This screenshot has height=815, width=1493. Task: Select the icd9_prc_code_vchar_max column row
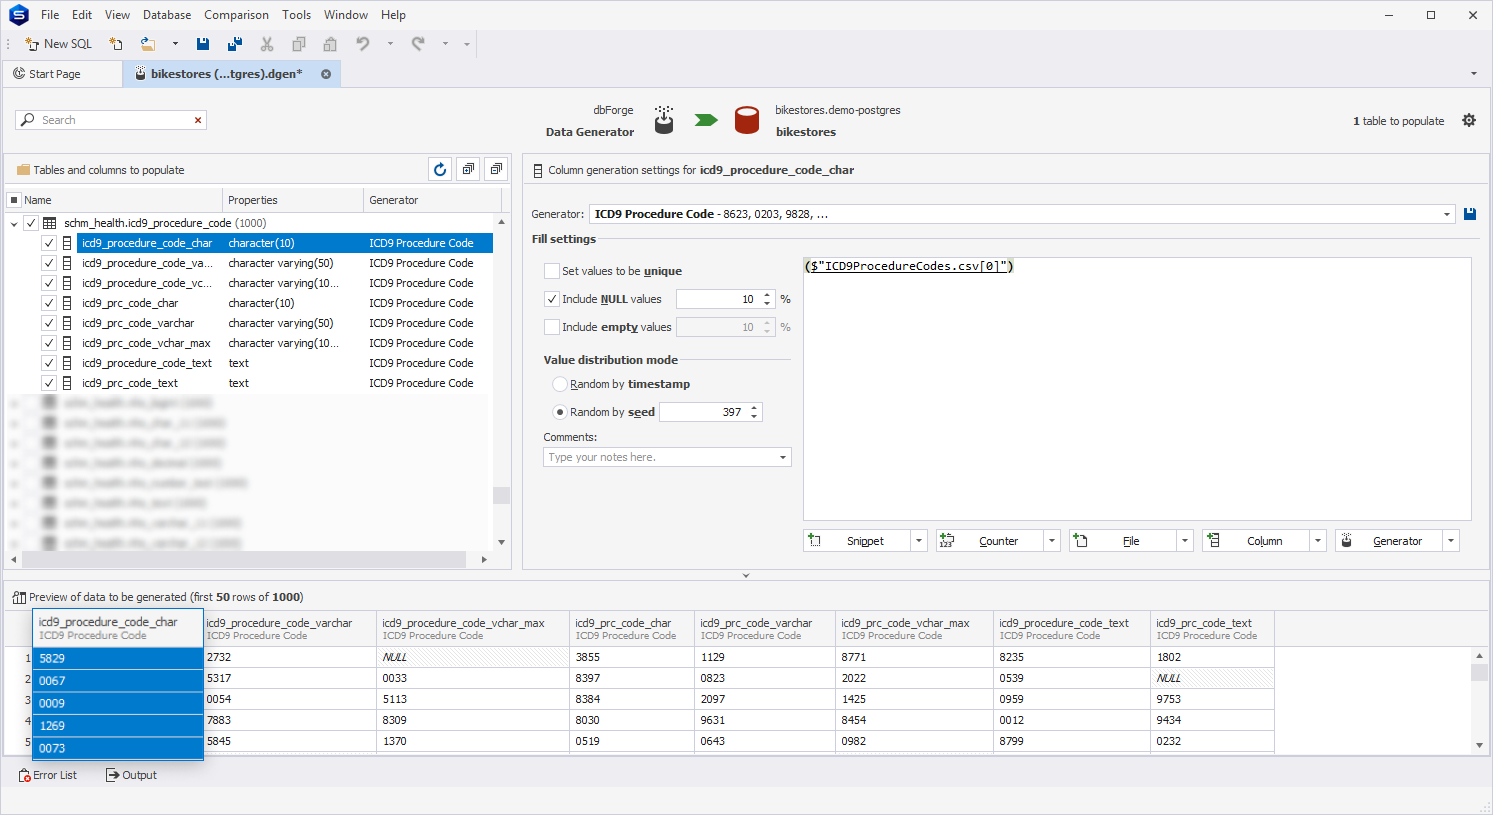[x=285, y=343]
